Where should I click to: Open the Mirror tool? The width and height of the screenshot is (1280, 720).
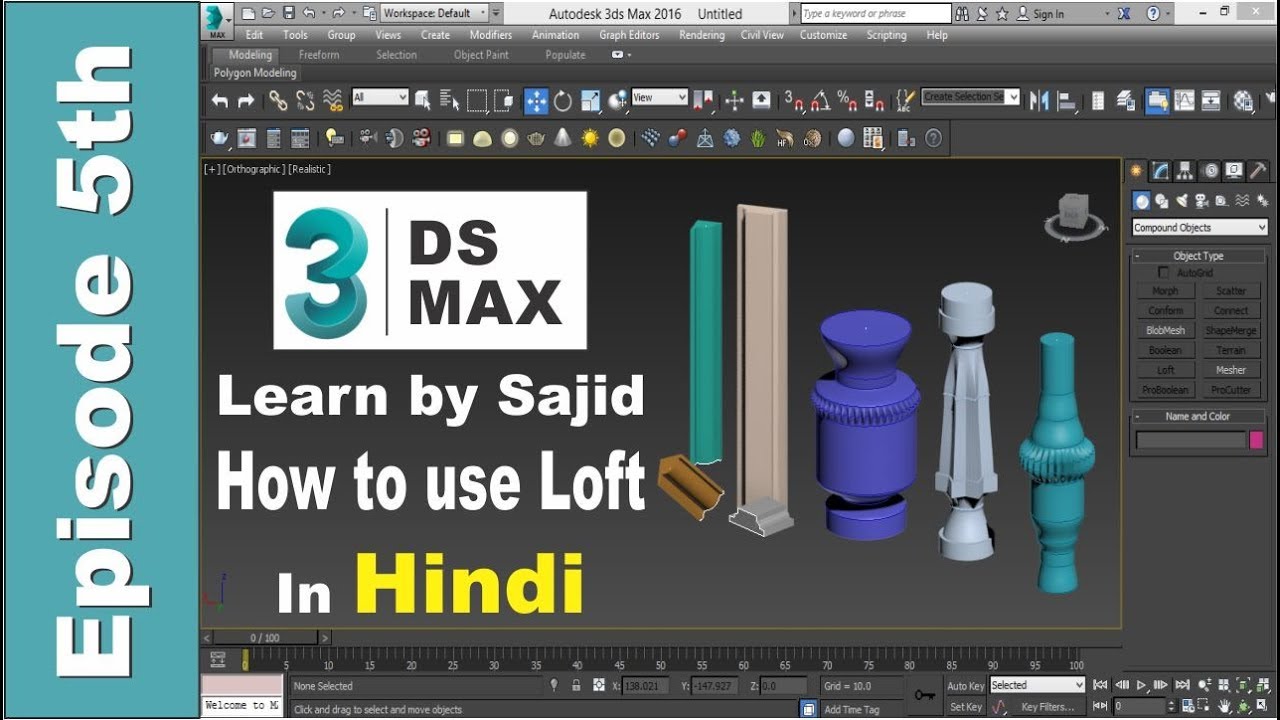click(1039, 100)
